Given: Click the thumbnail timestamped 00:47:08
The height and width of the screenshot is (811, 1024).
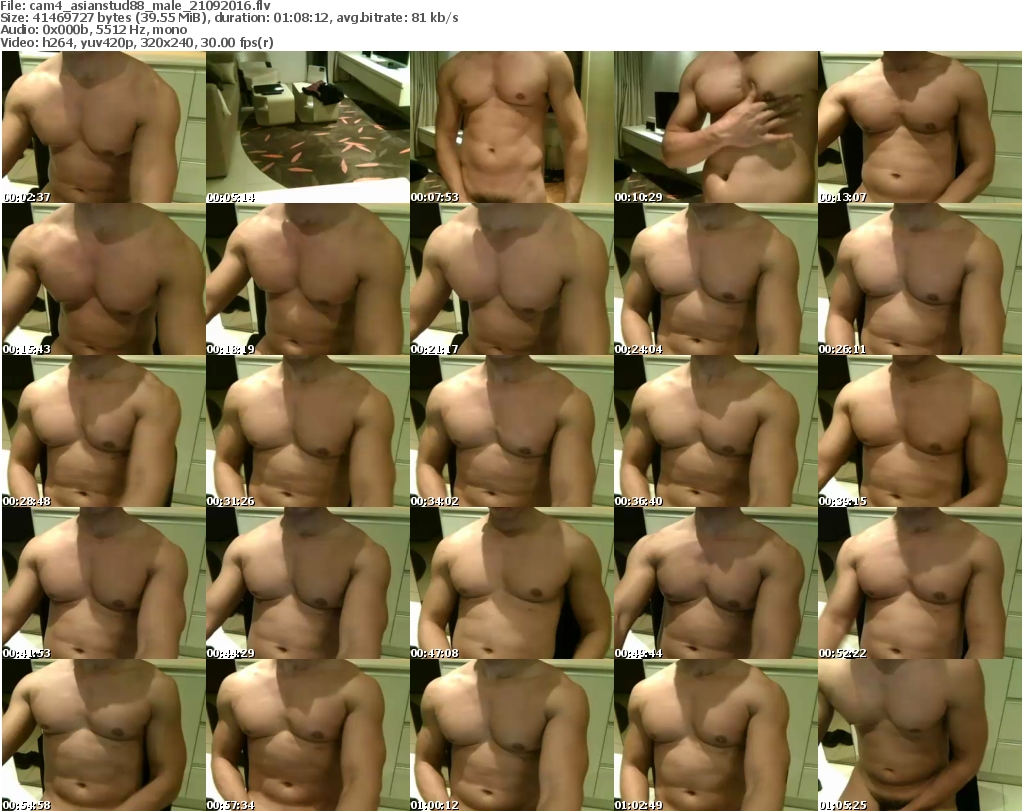Looking at the screenshot, I should [x=512, y=583].
